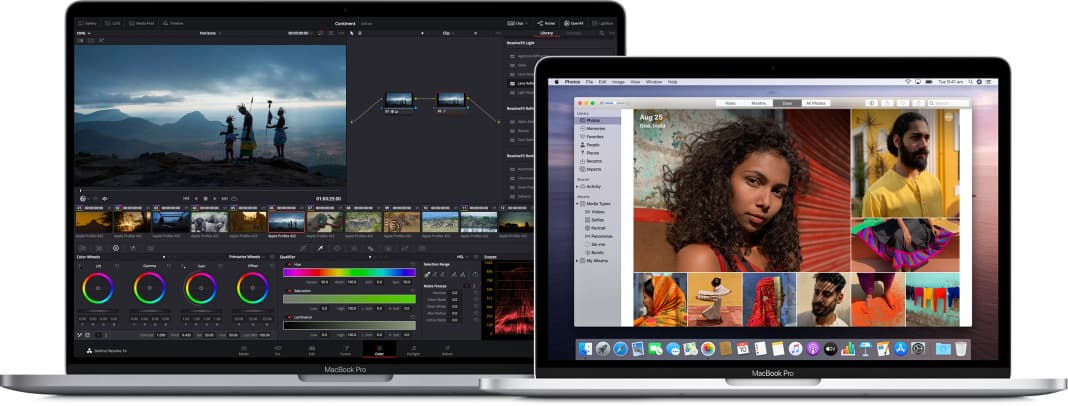Select All Photos view in Photos
This screenshot has height=406, width=1068.
click(x=816, y=104)
